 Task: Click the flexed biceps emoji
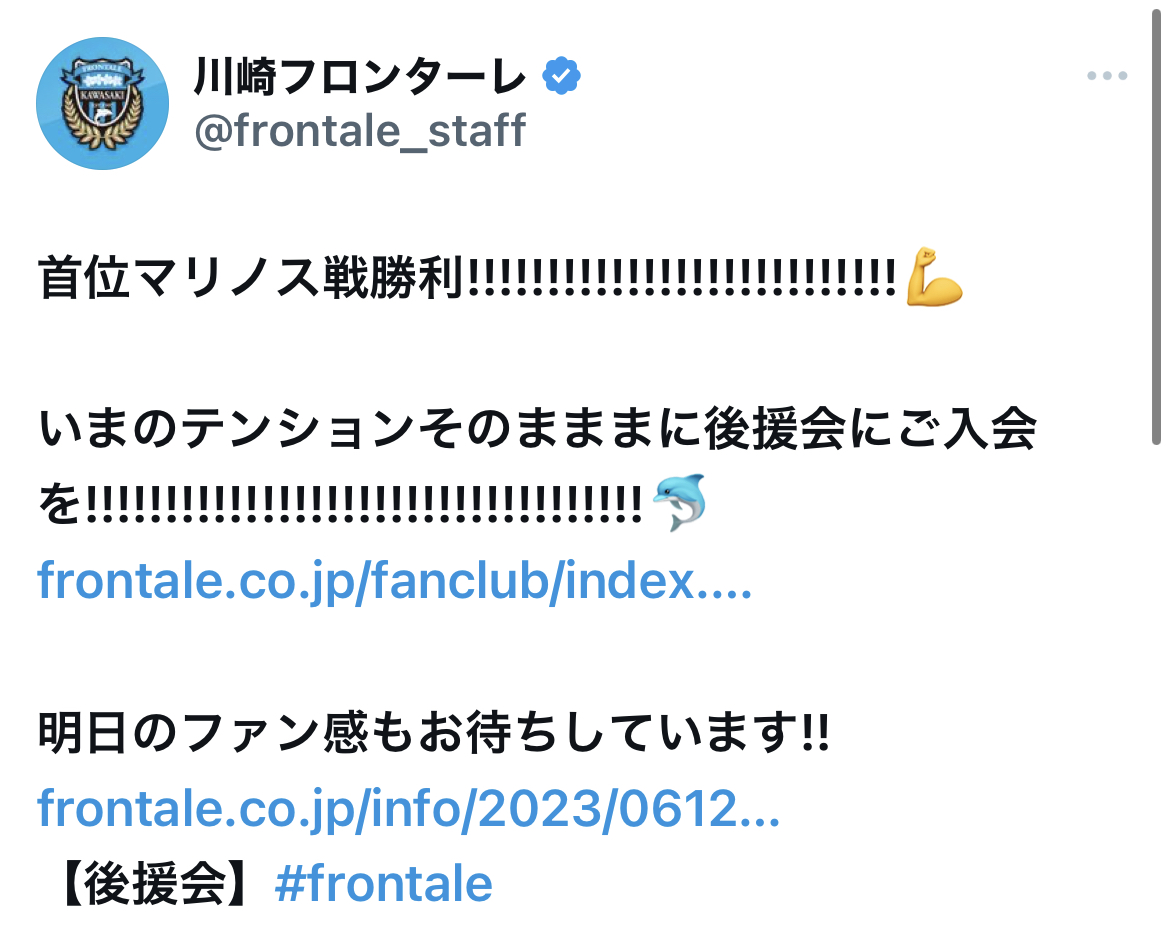point(933,277)
